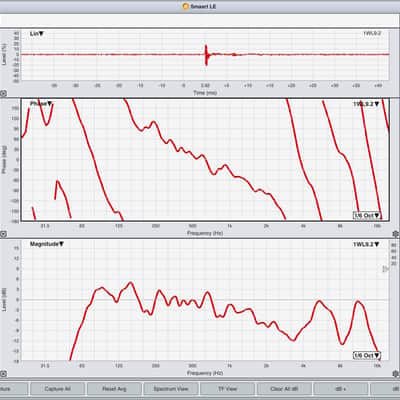Switch to TF View
Image resolution: width=400 pixels, height=400 pixels.
[227, 389]
